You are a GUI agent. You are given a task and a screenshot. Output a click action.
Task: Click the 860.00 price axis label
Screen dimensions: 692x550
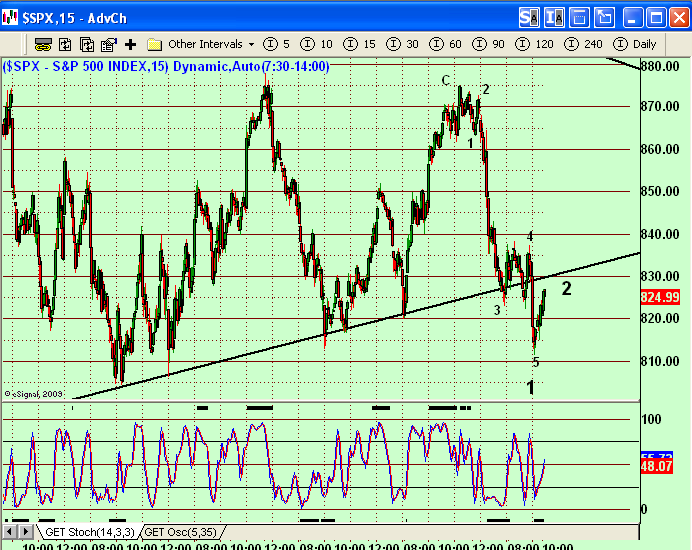pyautogui.click(x=660, y=149)
